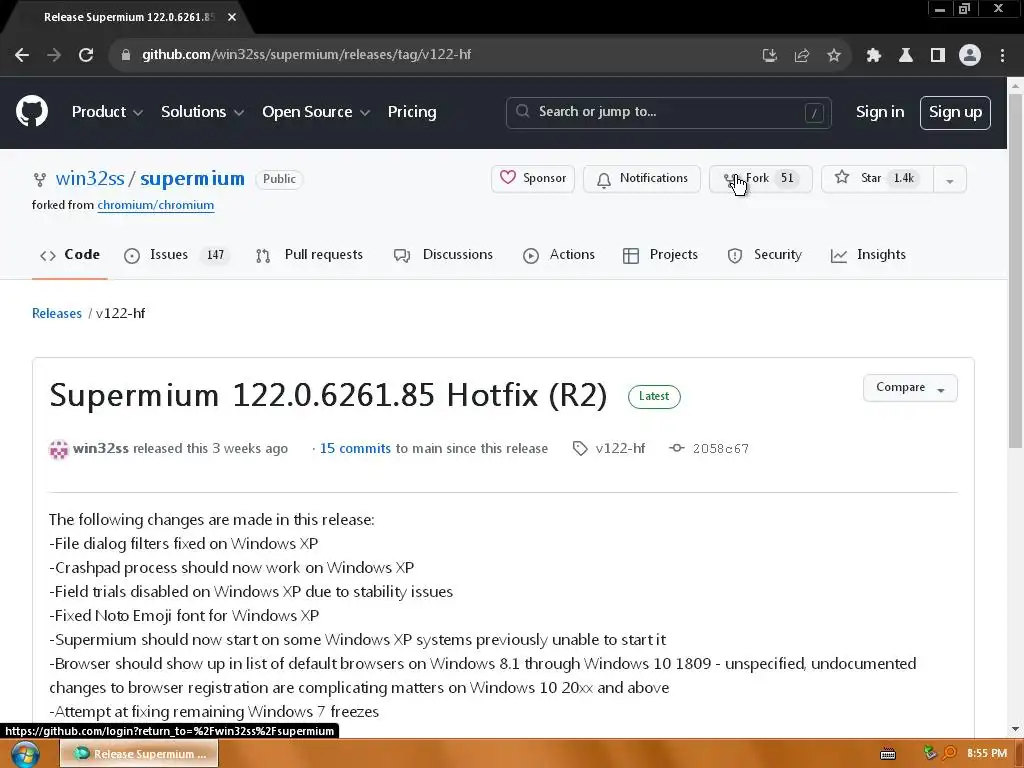Click the Supermium 122.0.6261.85 Hotfix (R2) title
Image resolution: width=1024 pixels, height=768 pixels.
point(328,395)
